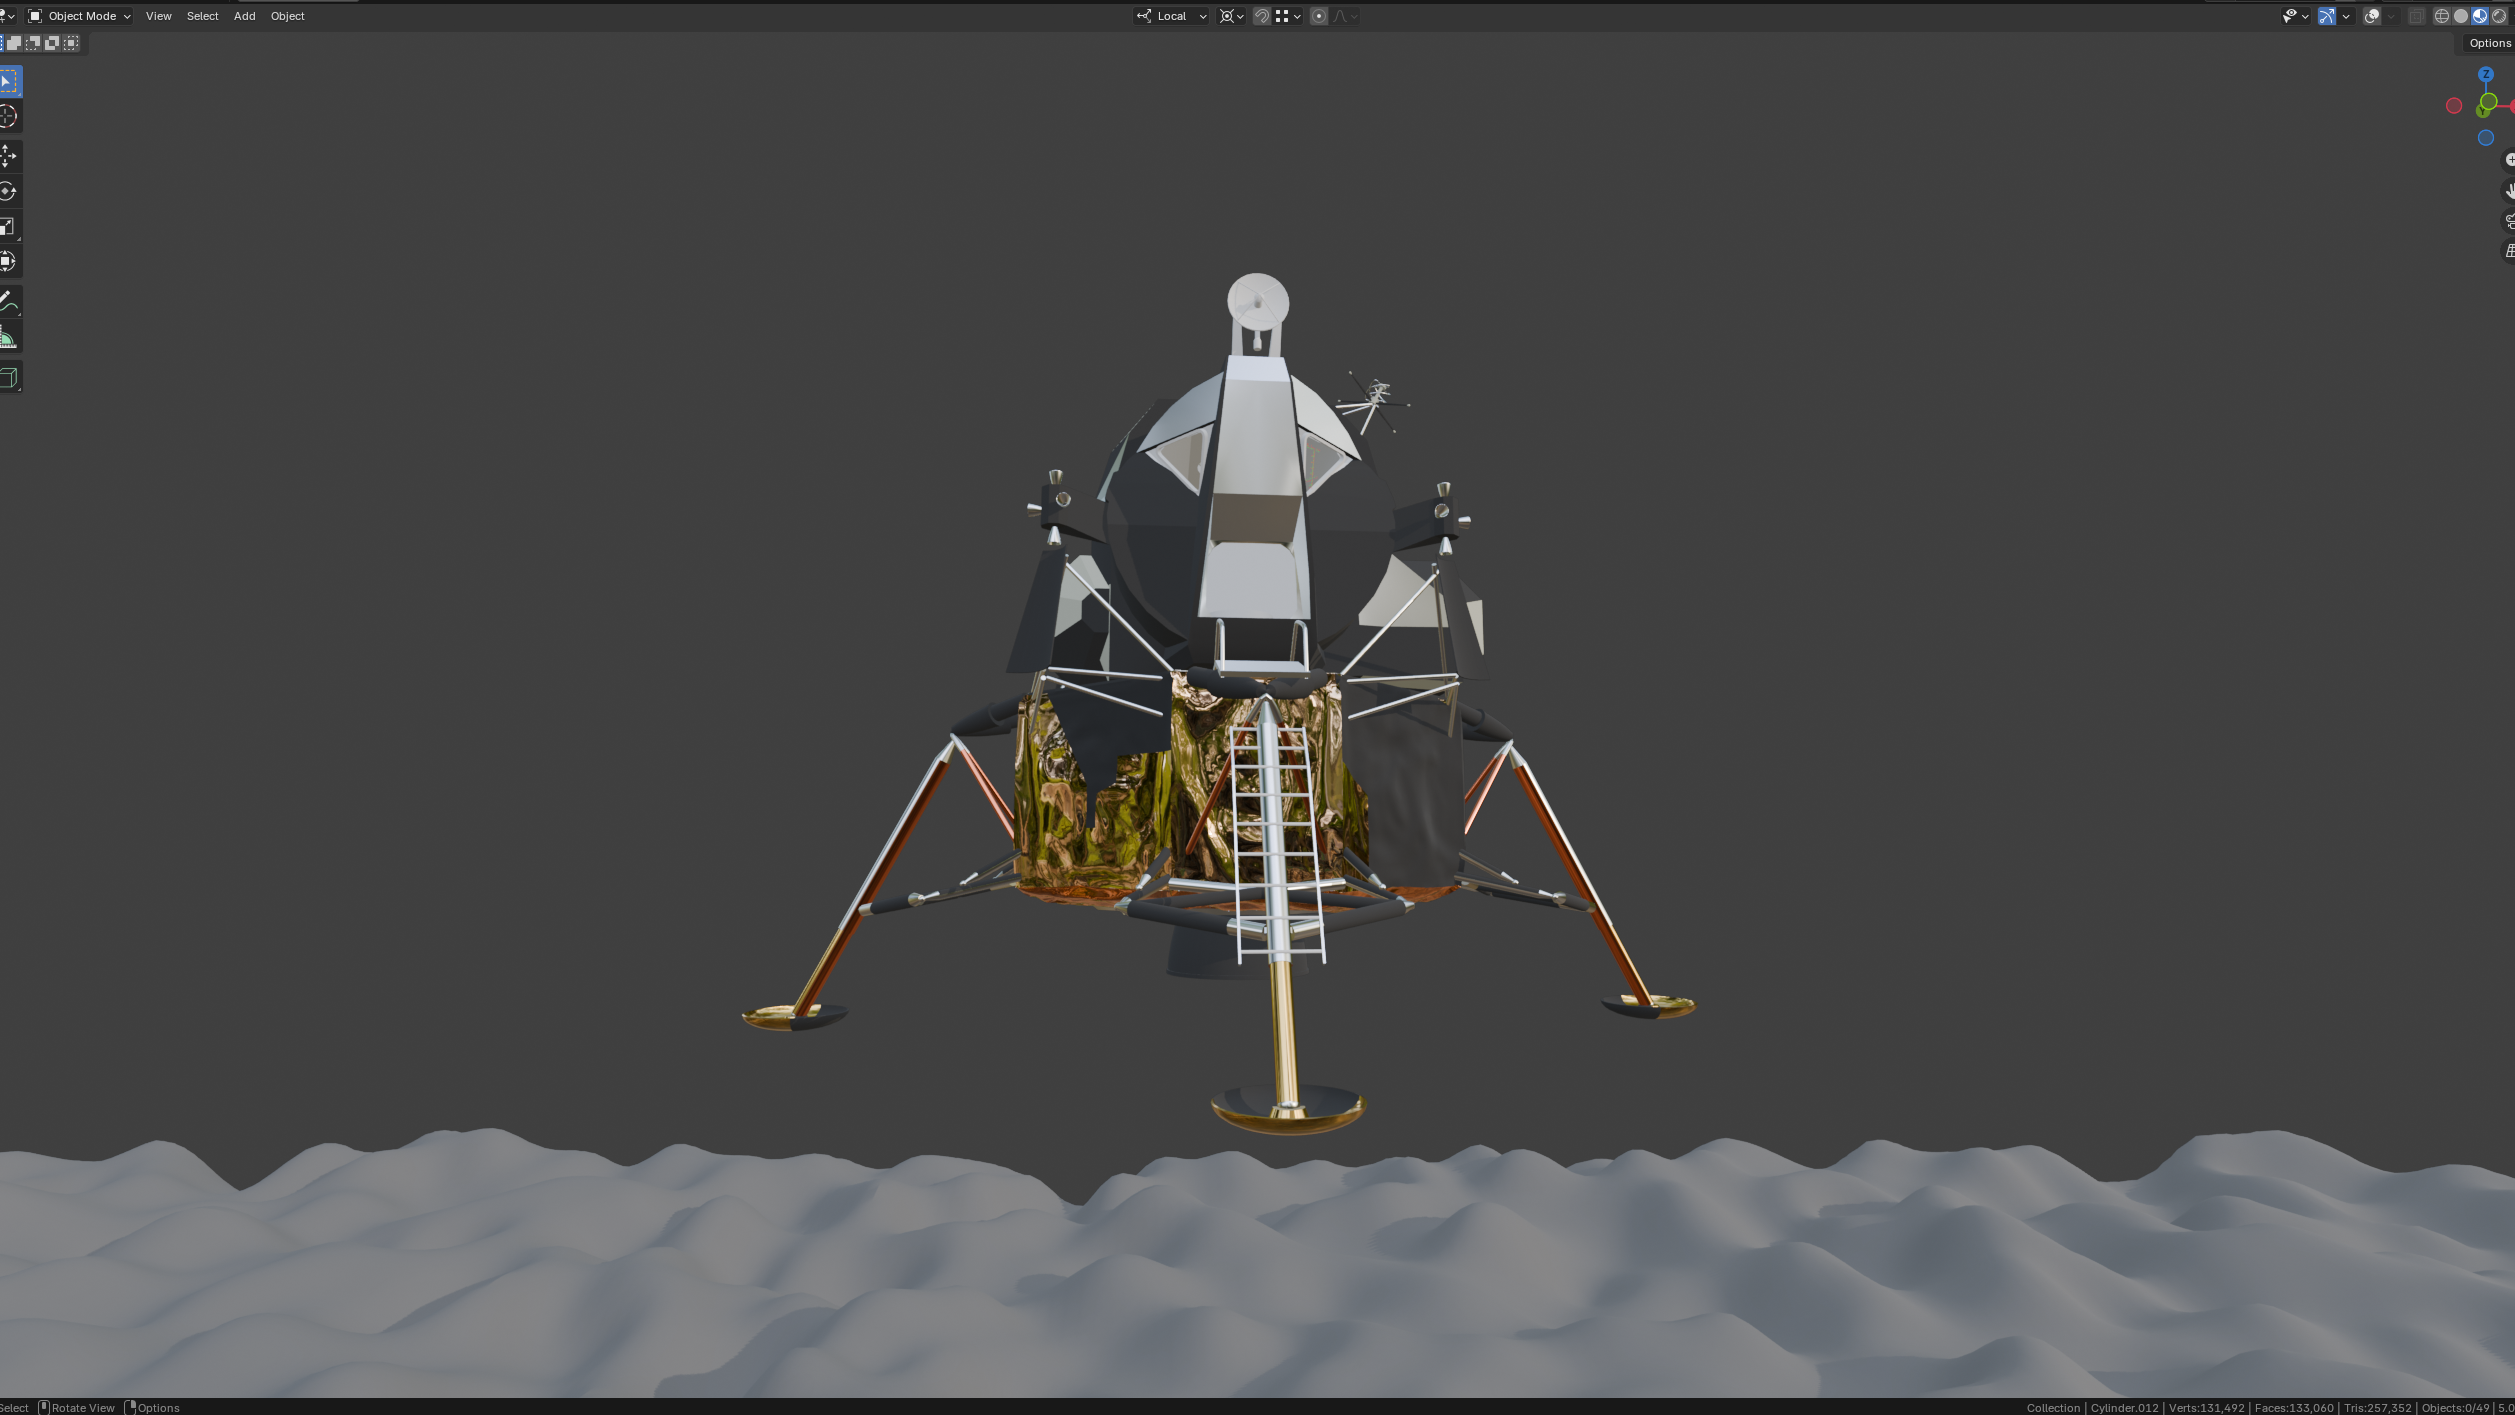Image resolution: width=2515 pixels, height=1415 pixels.
Task: Open selectability and visibility dropdown
Action: (x=2295, y=16)
